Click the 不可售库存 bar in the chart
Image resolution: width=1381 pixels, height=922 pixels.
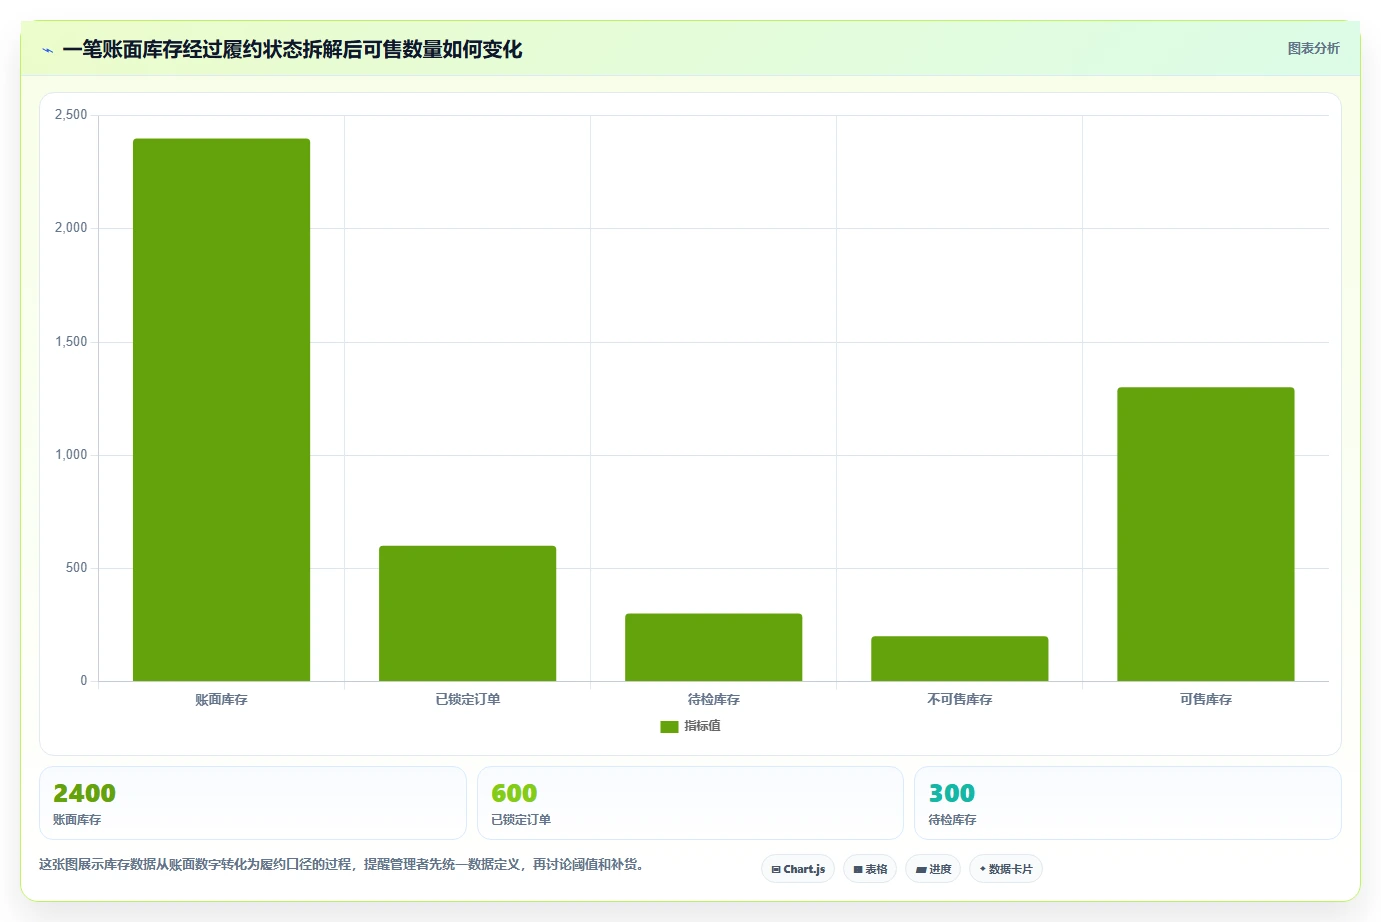point(959,659)
